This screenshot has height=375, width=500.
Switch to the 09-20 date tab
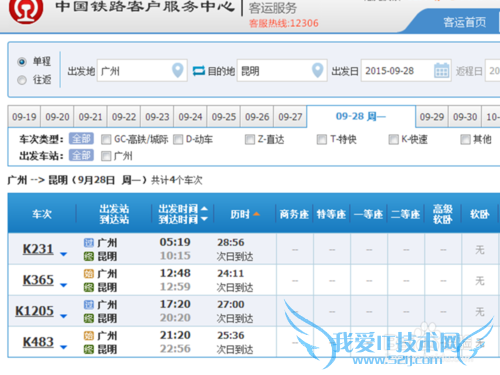point(57,117)
